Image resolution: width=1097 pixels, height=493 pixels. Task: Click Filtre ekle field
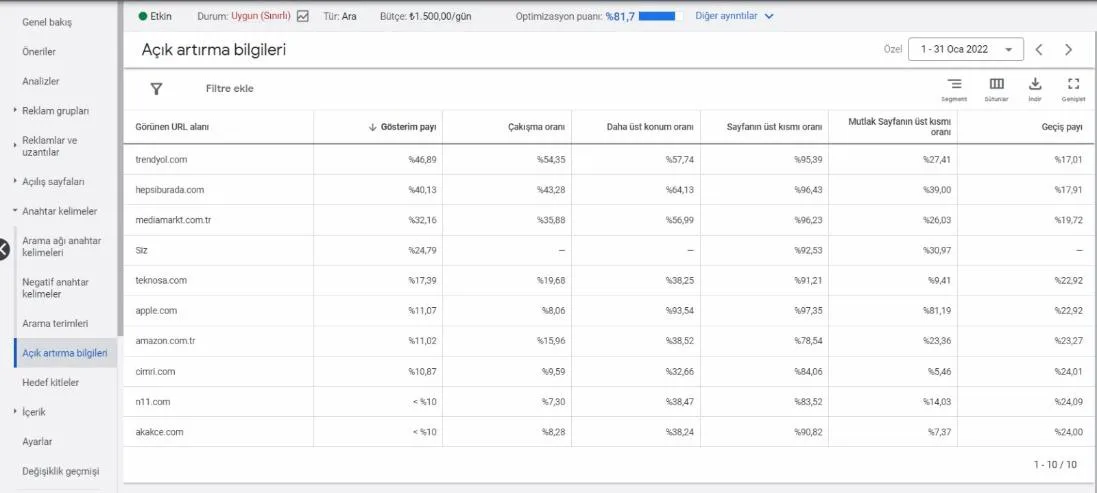[229, 89]
